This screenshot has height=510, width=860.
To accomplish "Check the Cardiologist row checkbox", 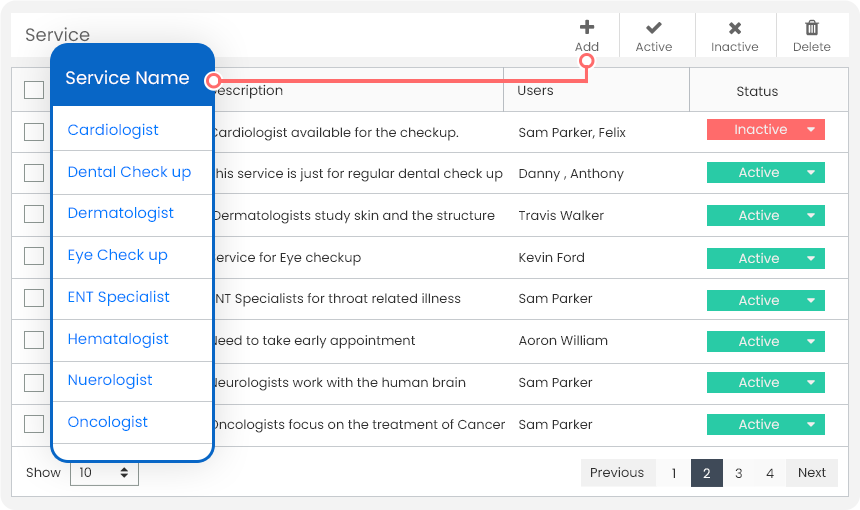I will pos(34,132).
